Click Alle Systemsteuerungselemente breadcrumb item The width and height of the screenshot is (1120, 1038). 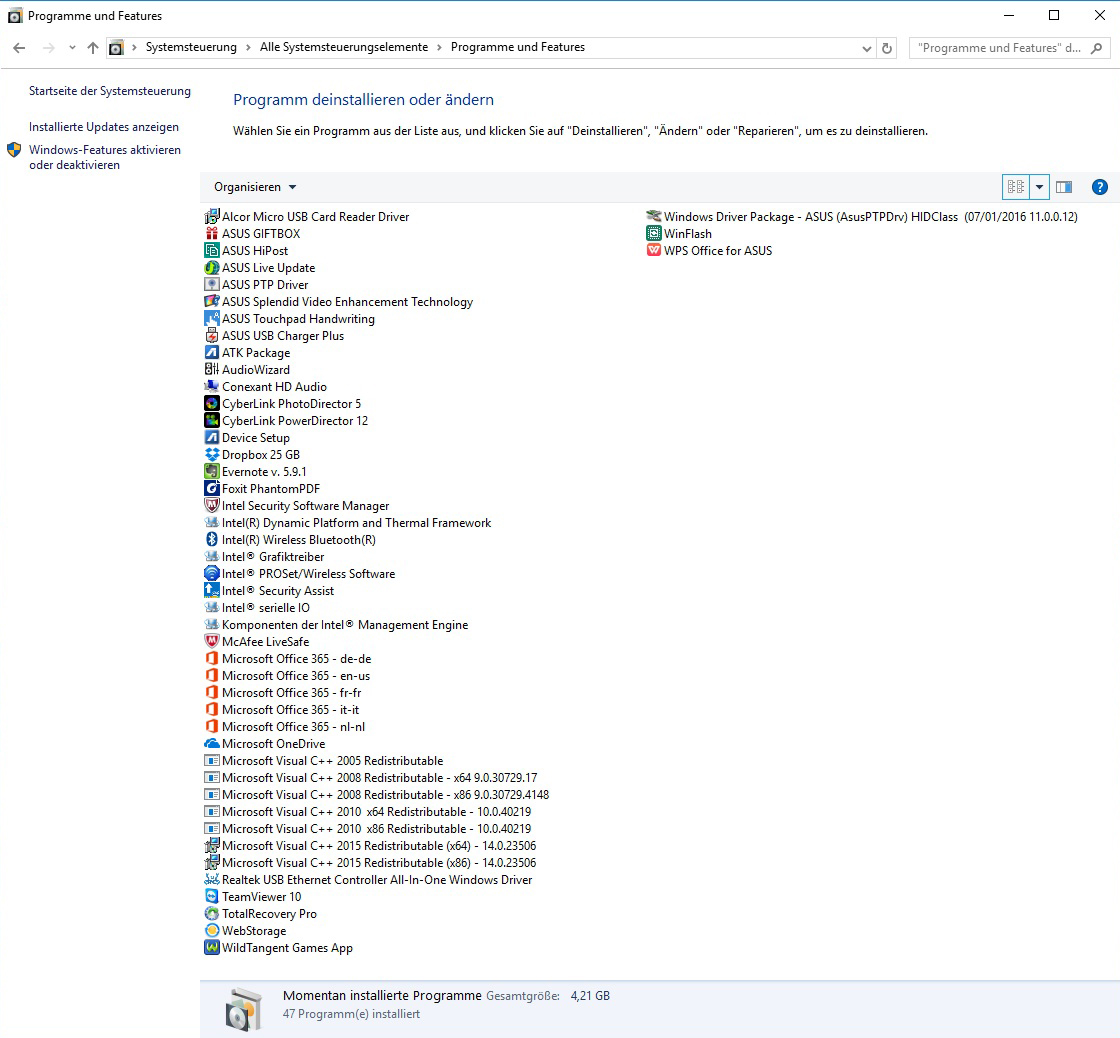tap(343, 47)
